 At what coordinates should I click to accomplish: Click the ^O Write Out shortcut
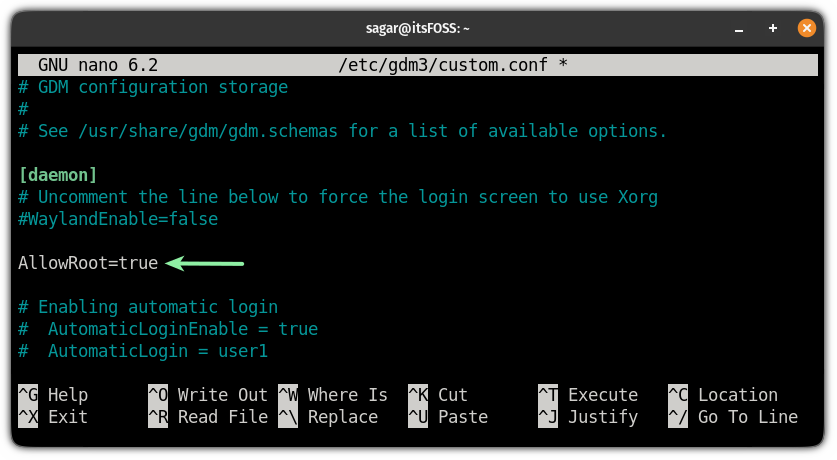pos(208,395)
